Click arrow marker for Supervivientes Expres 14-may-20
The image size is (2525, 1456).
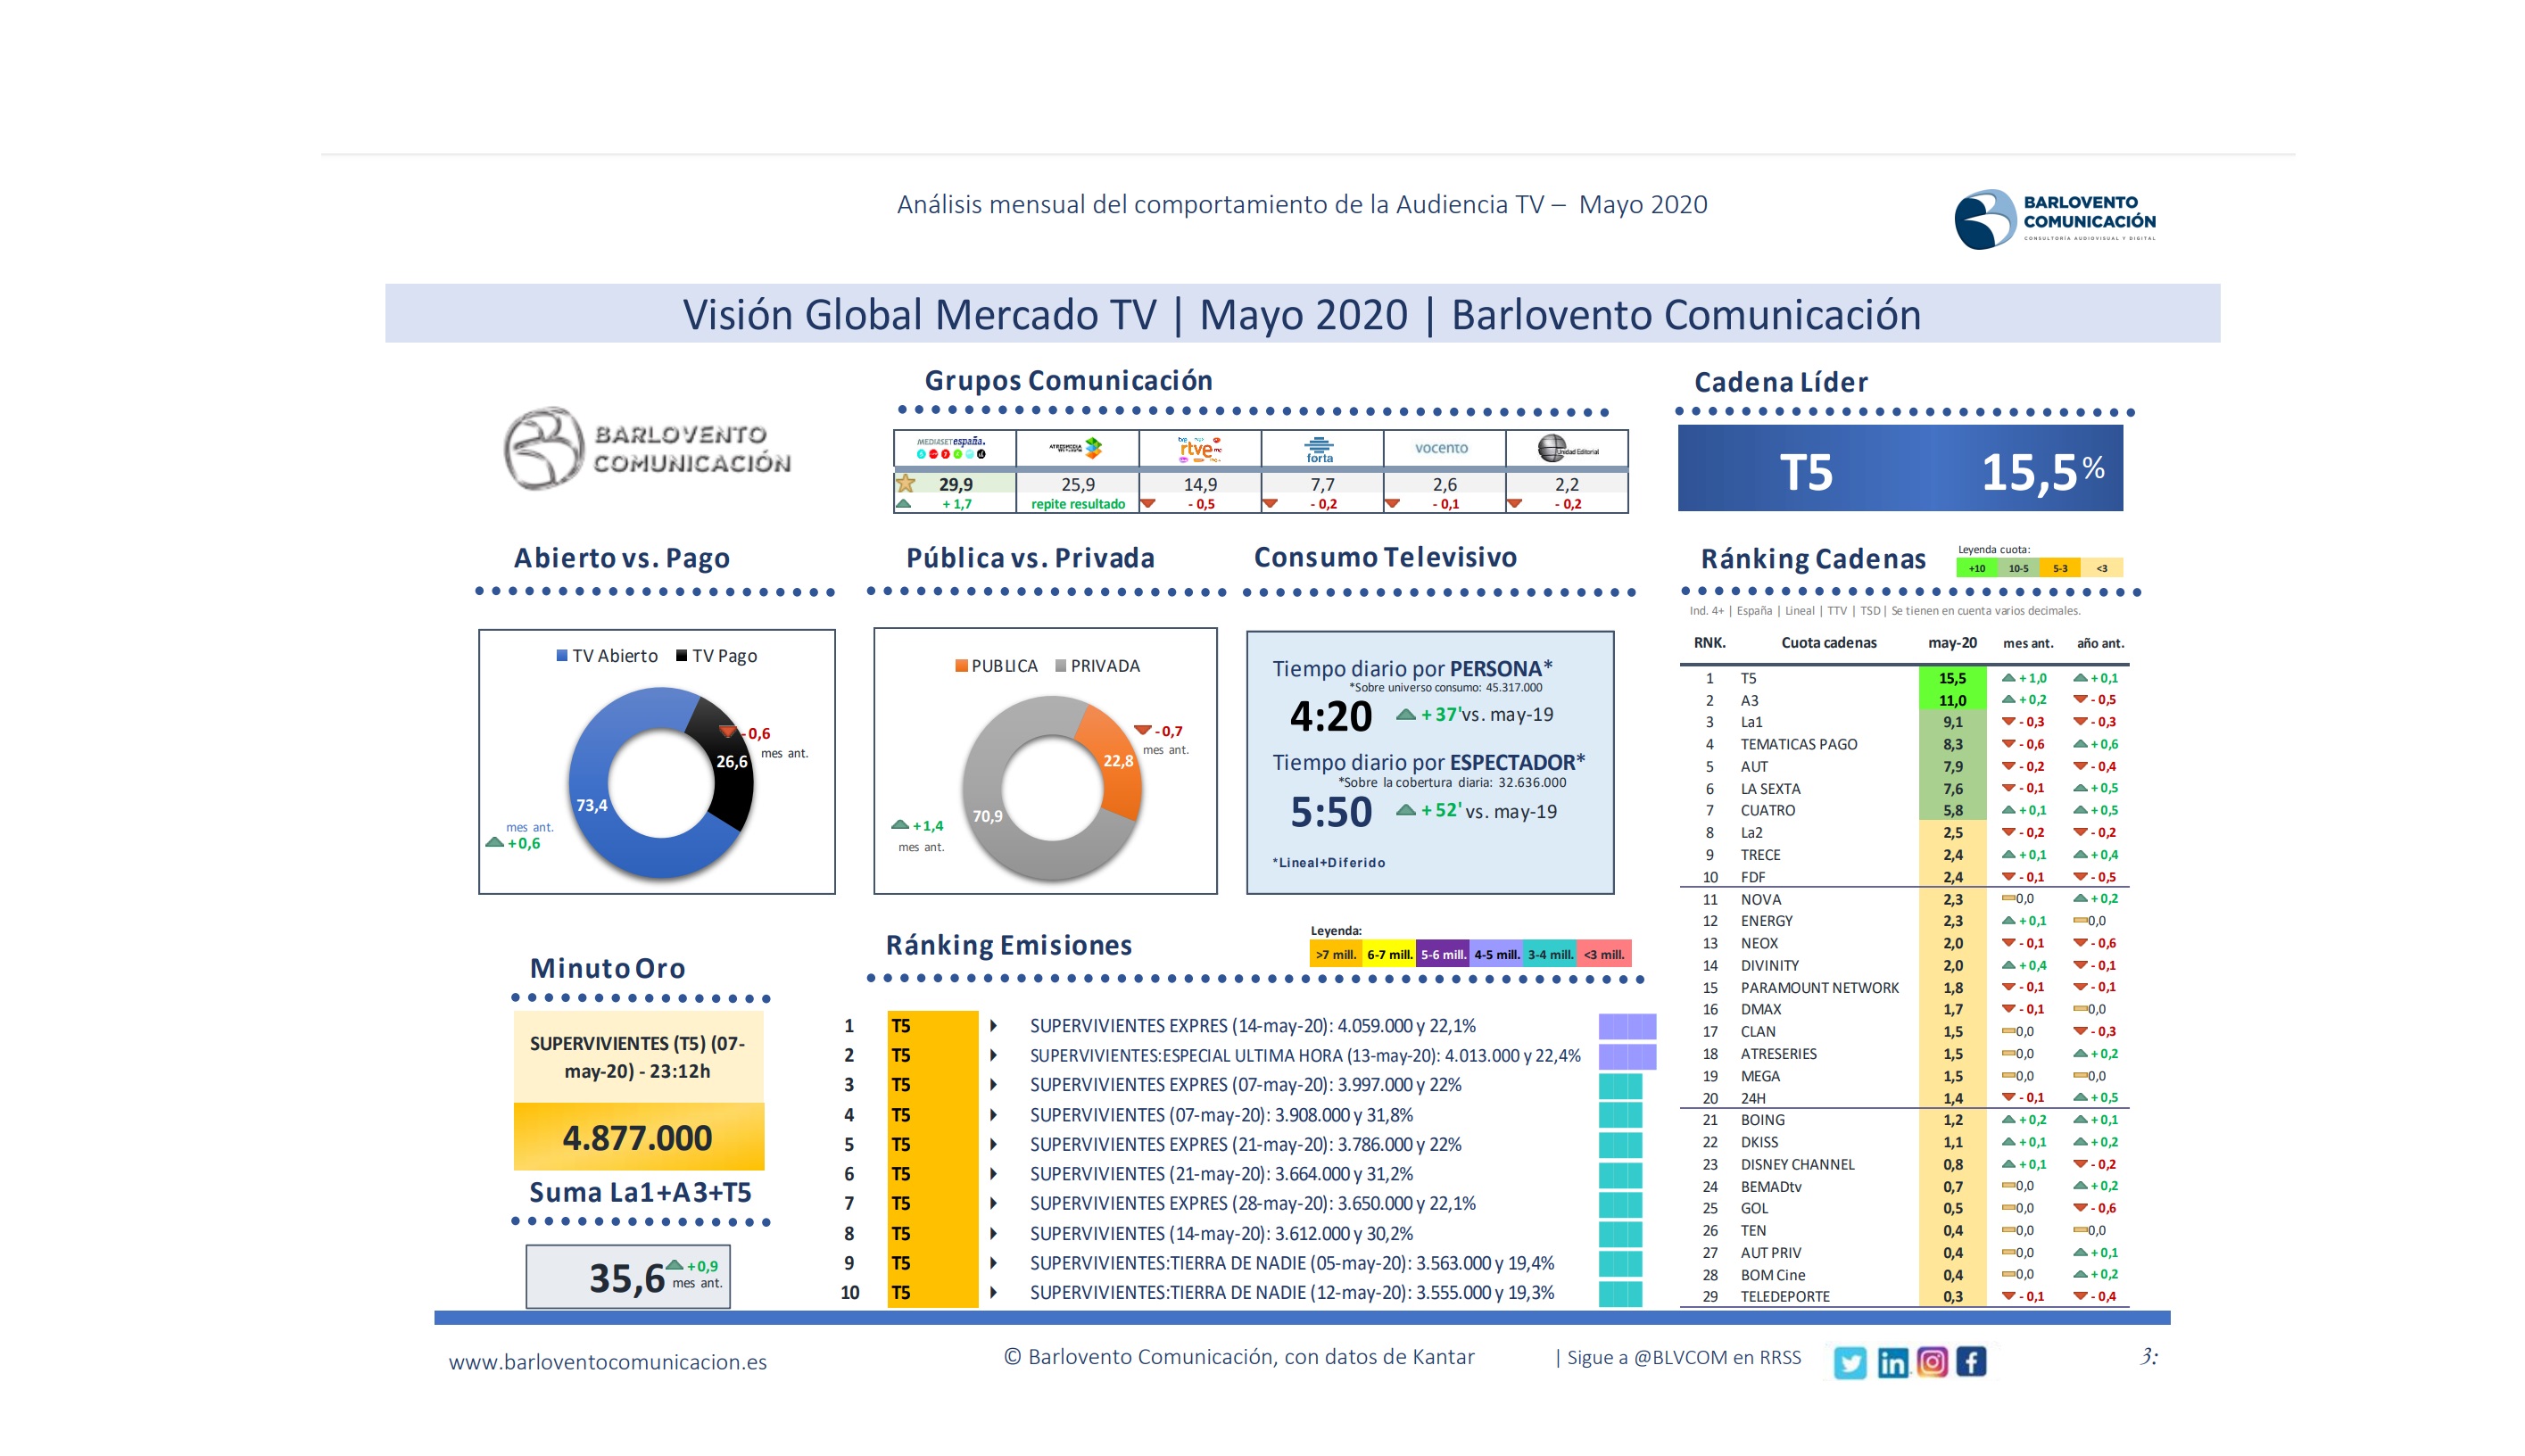click(x=993, y=1025)
